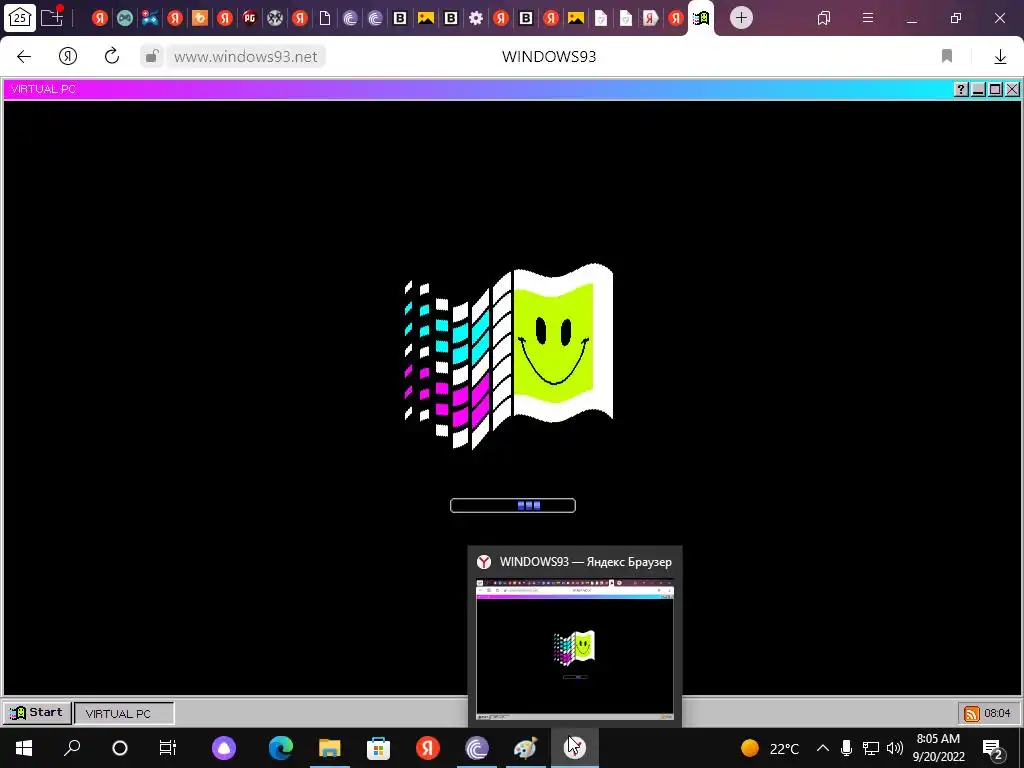
Task: Open the browser tableau home button showing 25
Action: click(x=20, y=18)
